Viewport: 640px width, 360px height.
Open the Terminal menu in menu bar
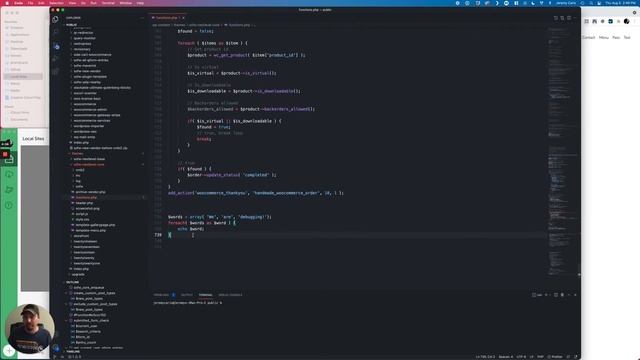coord(108,3)
